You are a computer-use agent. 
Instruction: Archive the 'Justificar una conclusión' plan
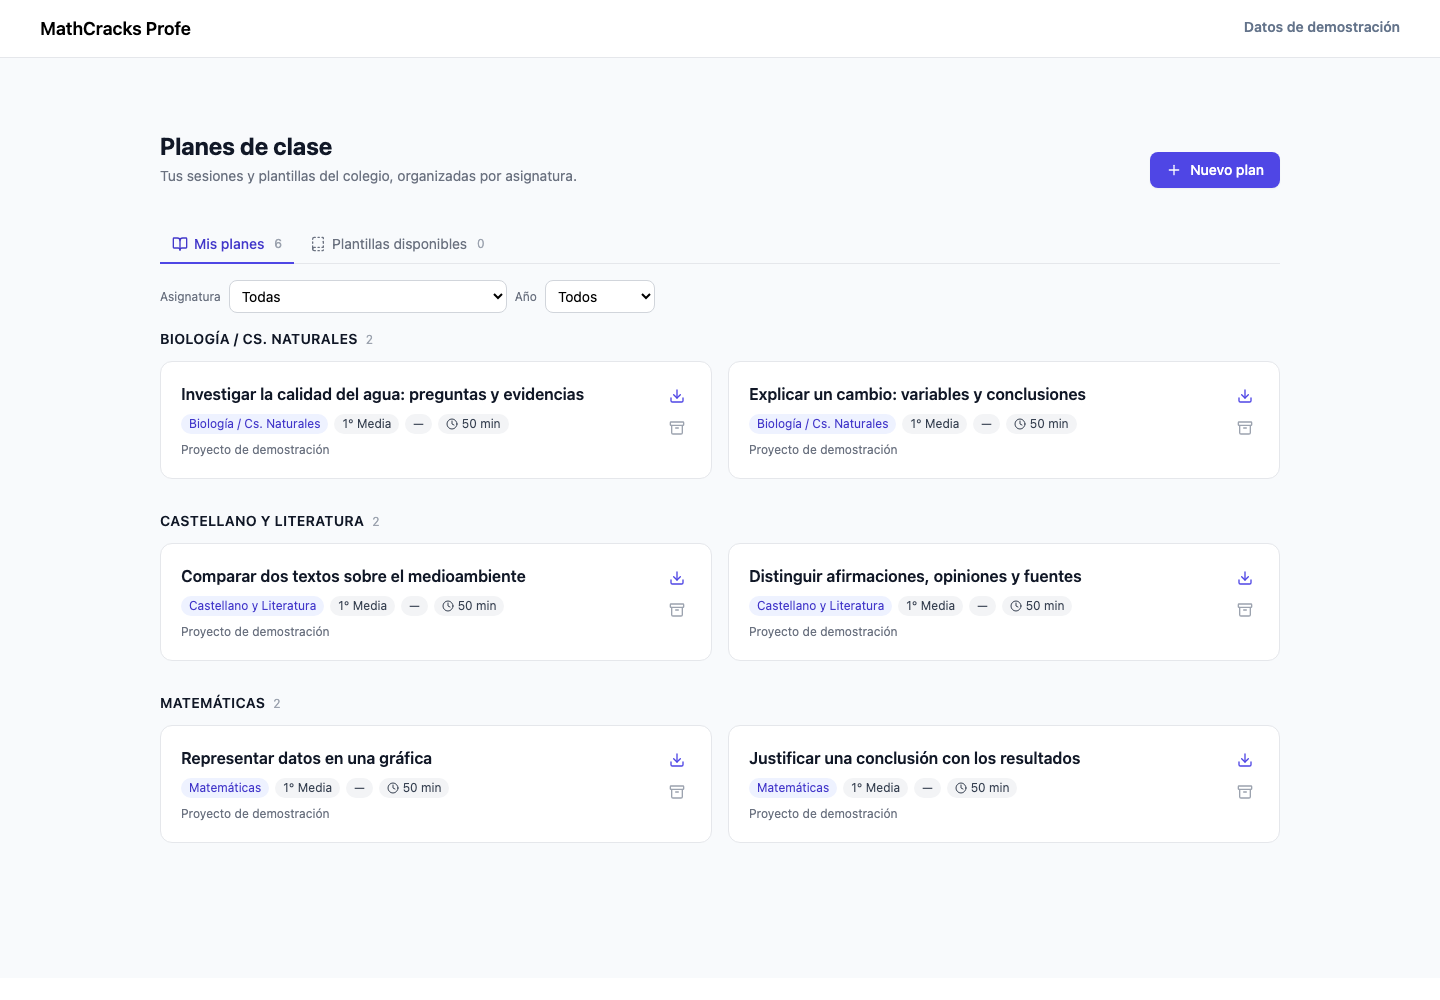1245,792
